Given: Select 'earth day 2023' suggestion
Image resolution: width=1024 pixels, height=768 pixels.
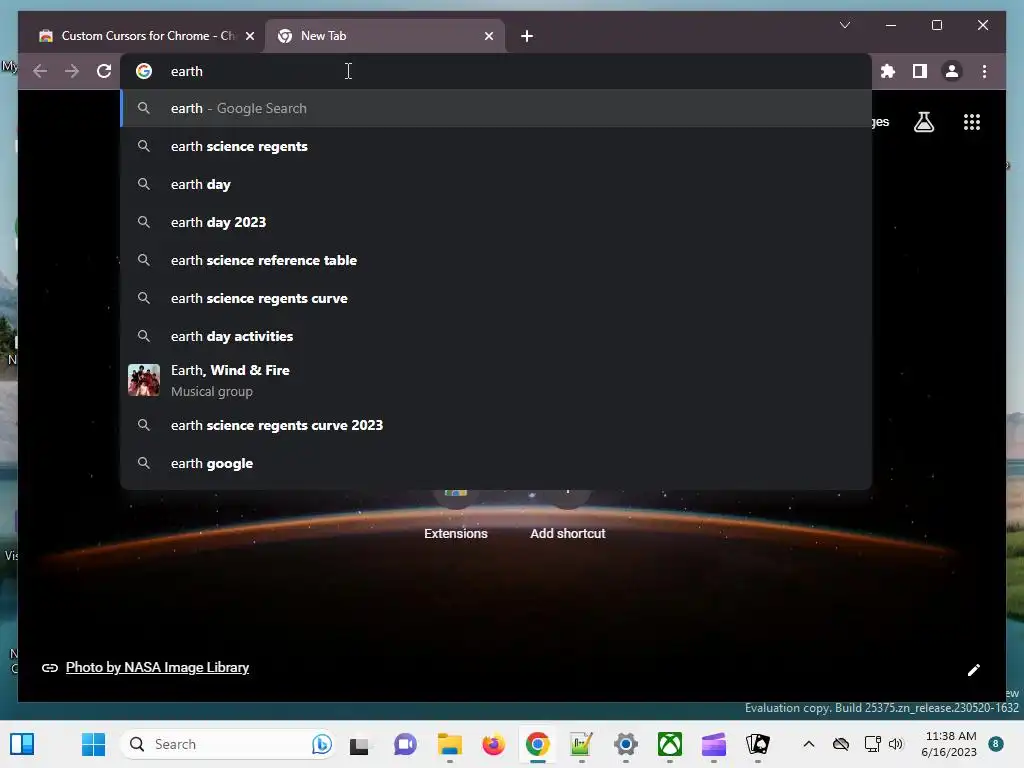Looking at the screenshot, I should point(496,222).
